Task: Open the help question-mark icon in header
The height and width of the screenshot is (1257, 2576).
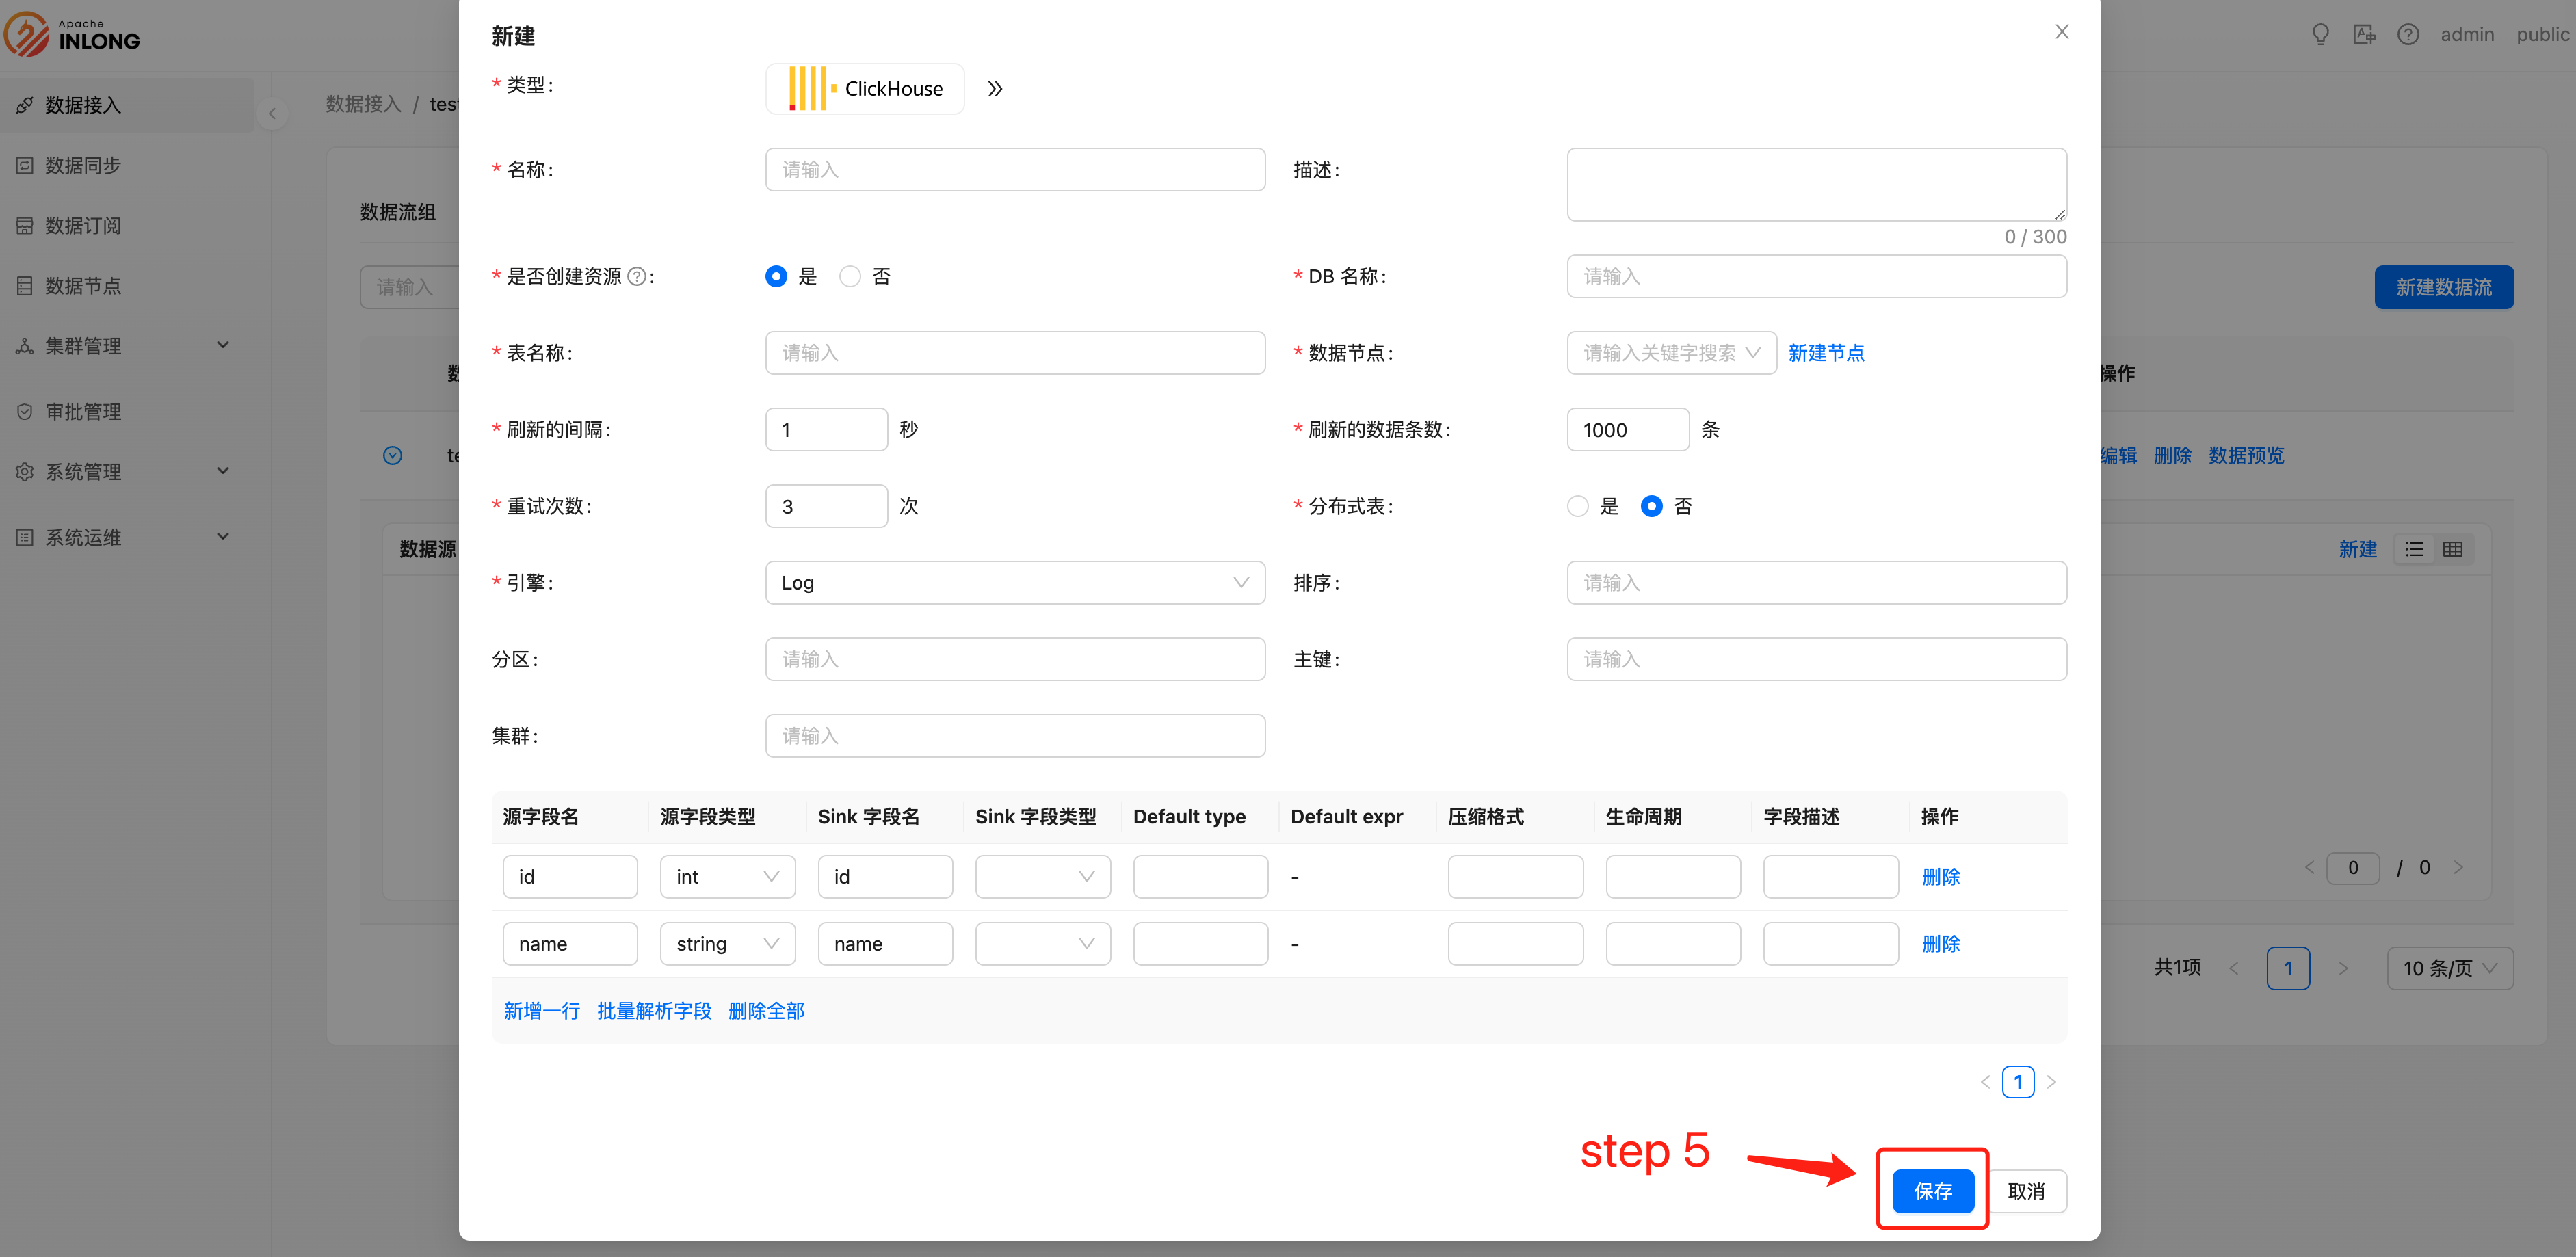Action: tap(2408, 35)
